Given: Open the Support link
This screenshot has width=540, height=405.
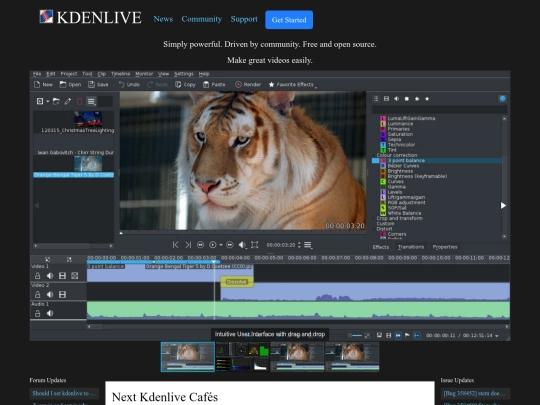Looking at the screenshot, I should (244, 19).
